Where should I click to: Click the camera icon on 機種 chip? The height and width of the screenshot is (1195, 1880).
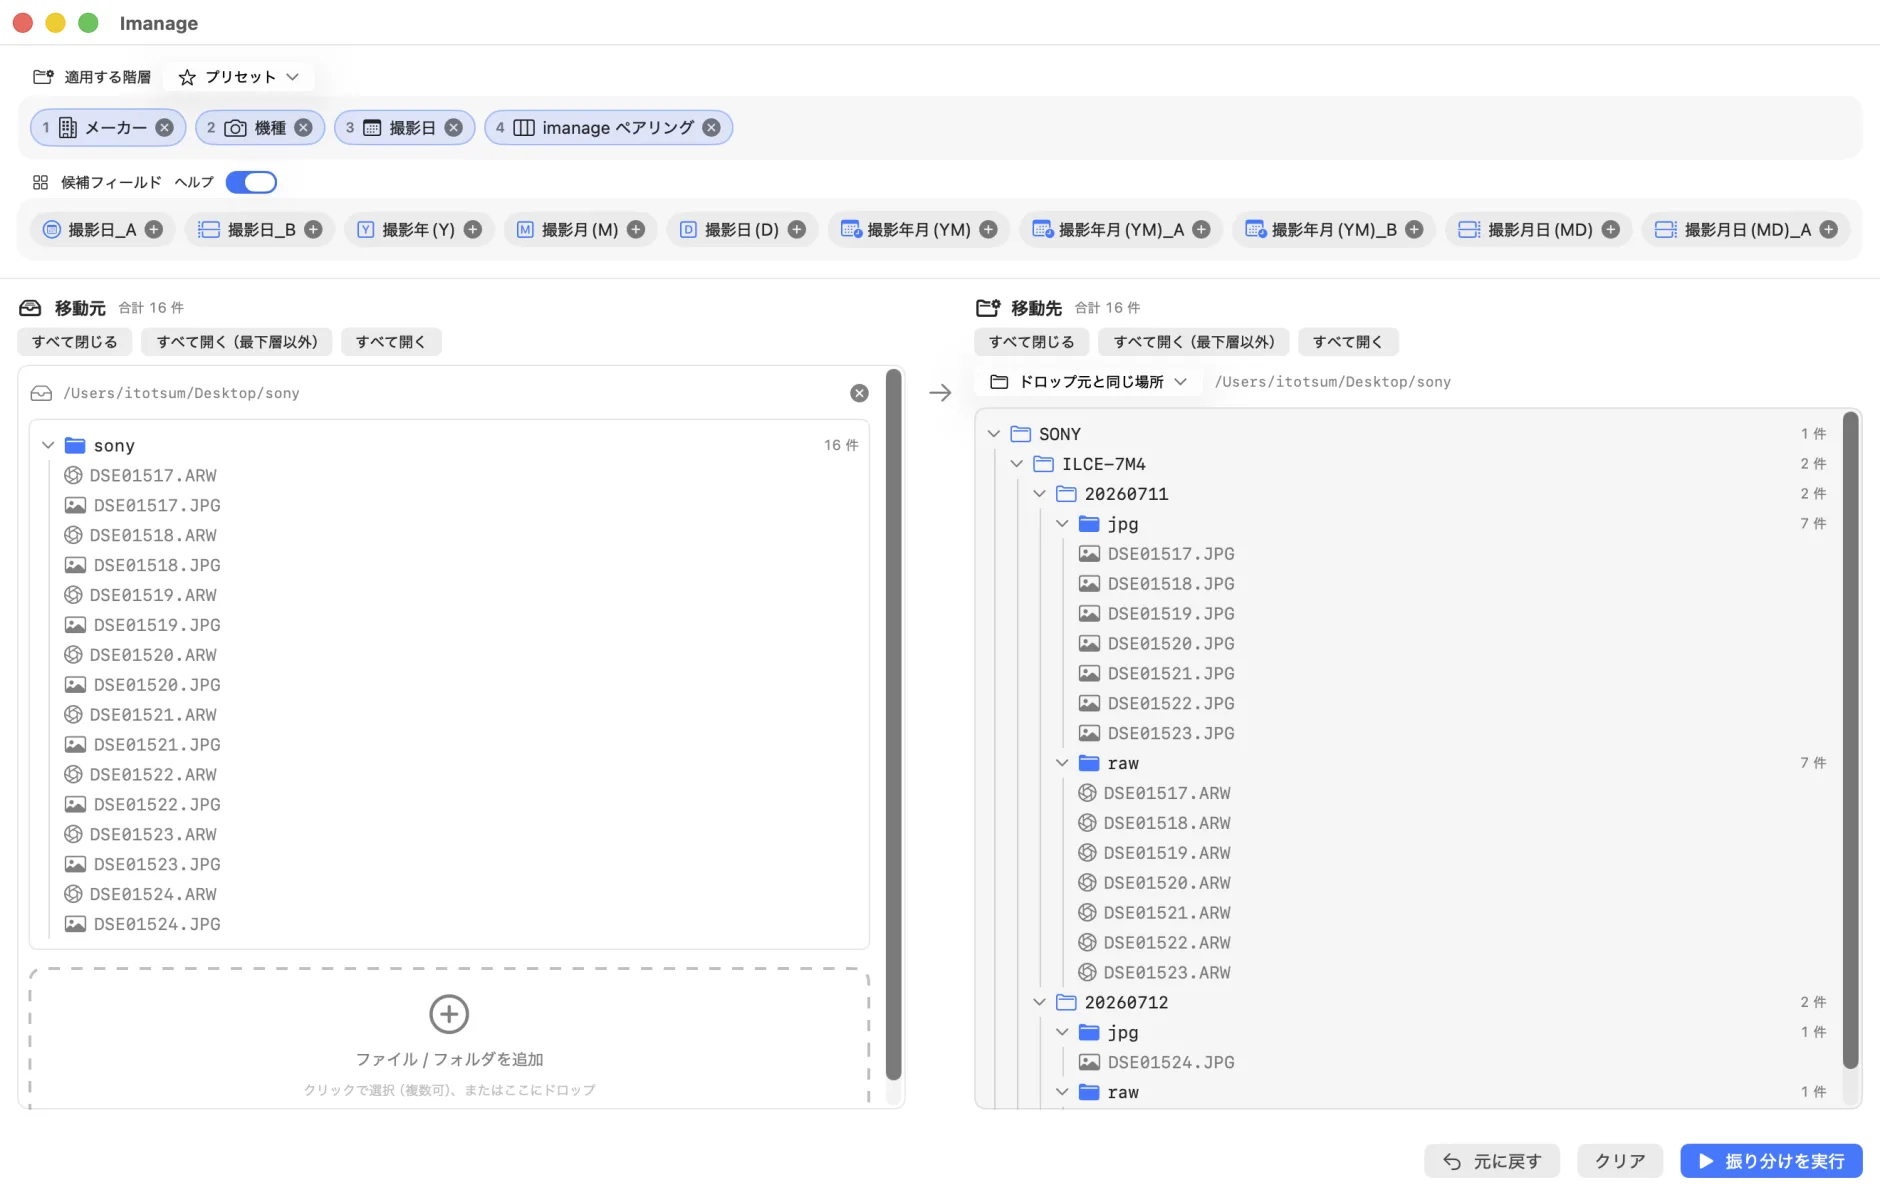tap(235, 128)
